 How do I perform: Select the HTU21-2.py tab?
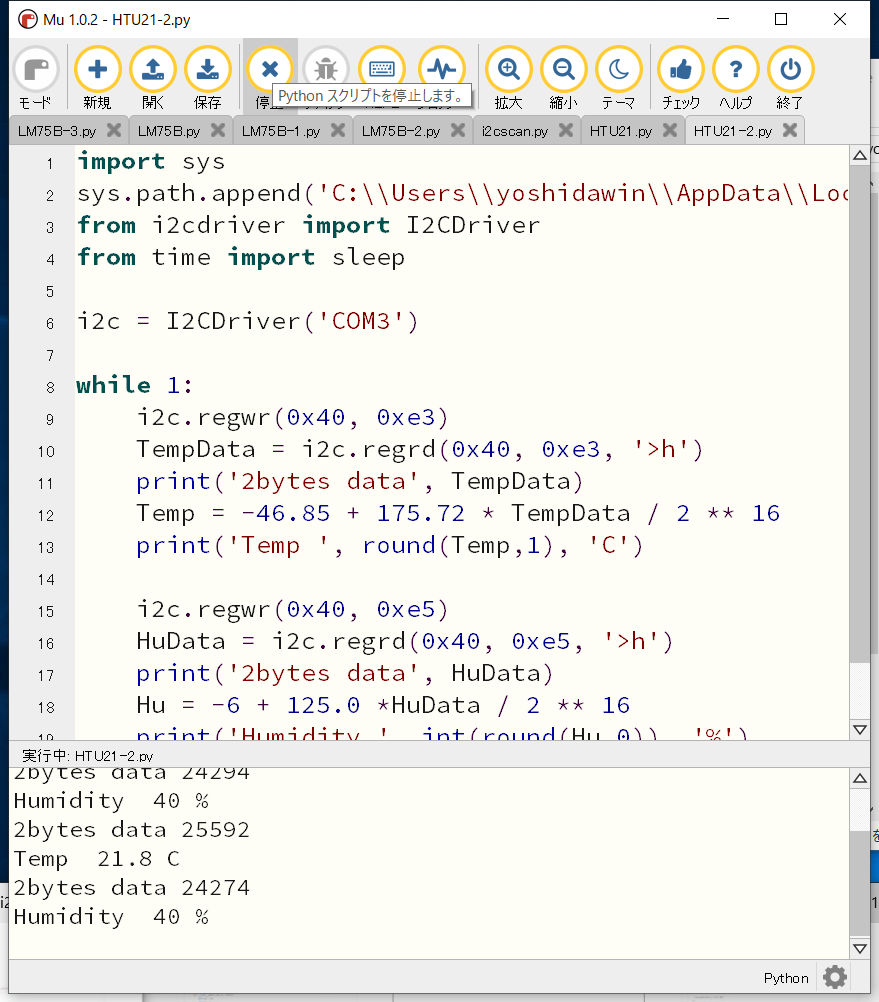pyautogui.click(x=733, y=131)
